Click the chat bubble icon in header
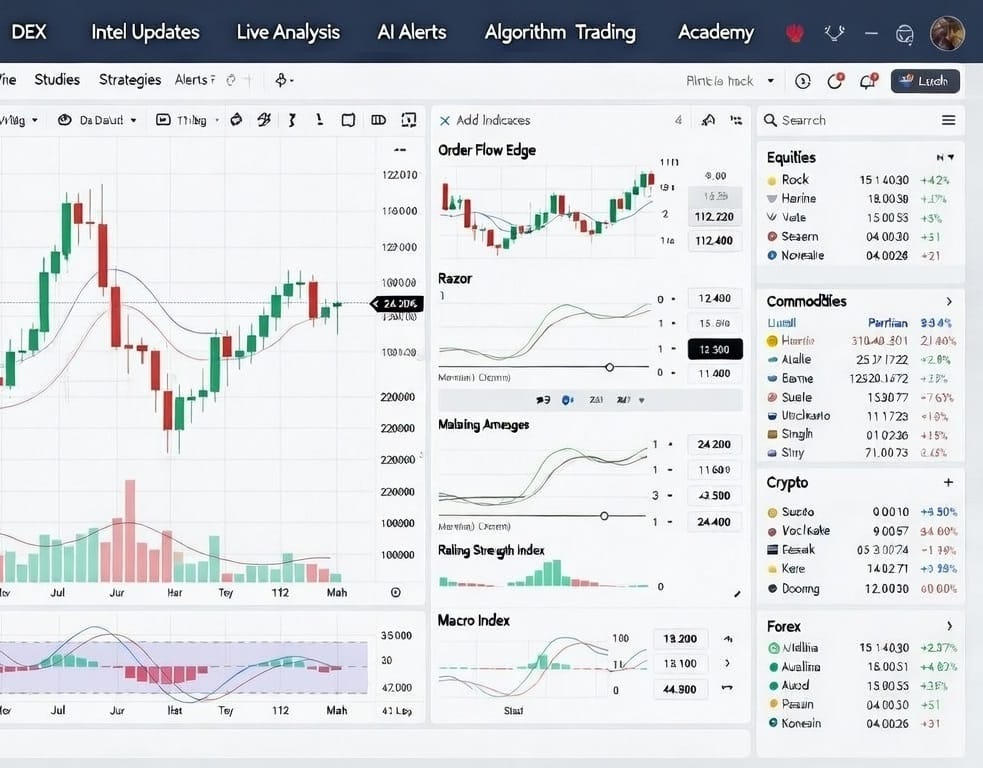 point(905,34)
